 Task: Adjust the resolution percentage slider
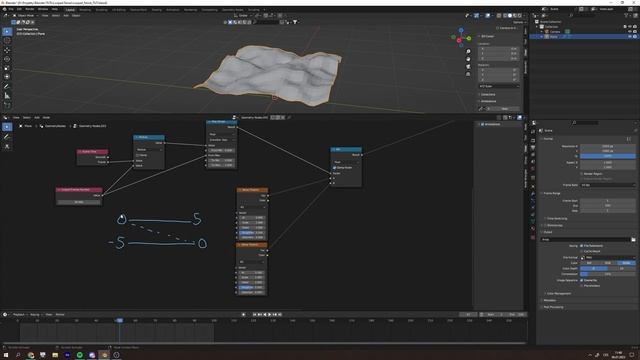pyautogui.click(x=608, y=156)
